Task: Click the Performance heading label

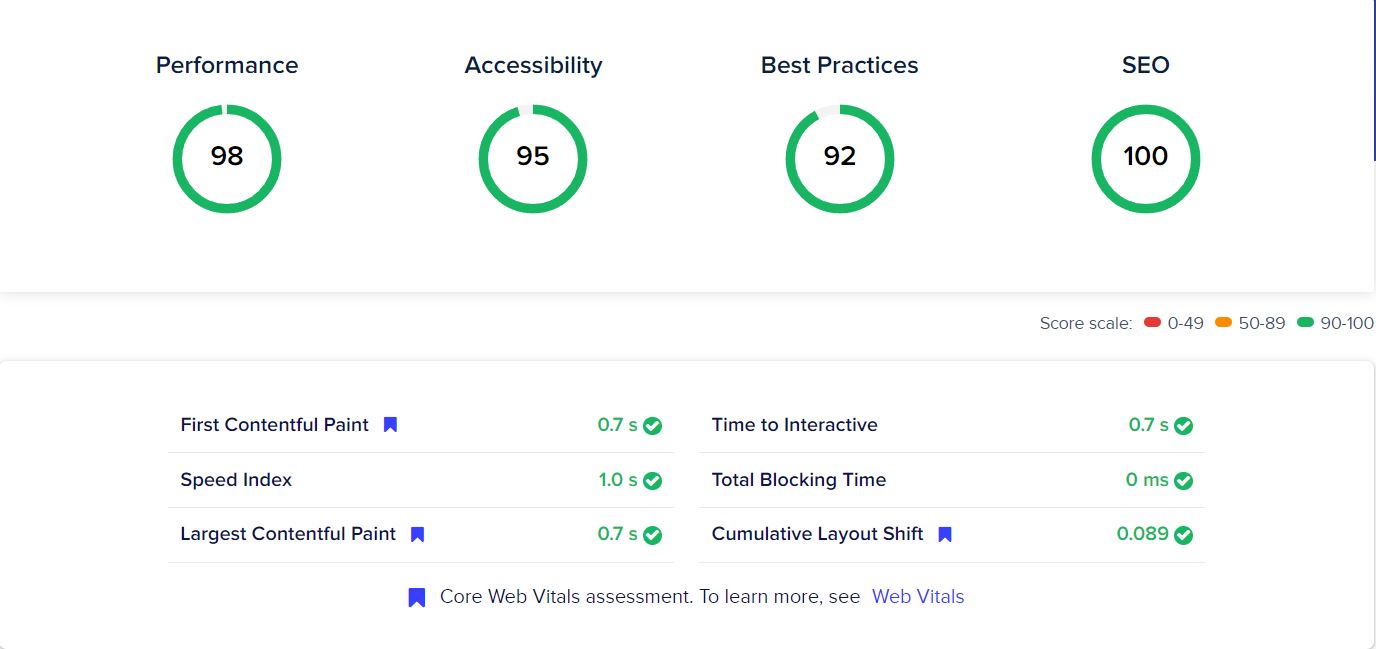Action: pyautogui.click(x=227, y=65)
